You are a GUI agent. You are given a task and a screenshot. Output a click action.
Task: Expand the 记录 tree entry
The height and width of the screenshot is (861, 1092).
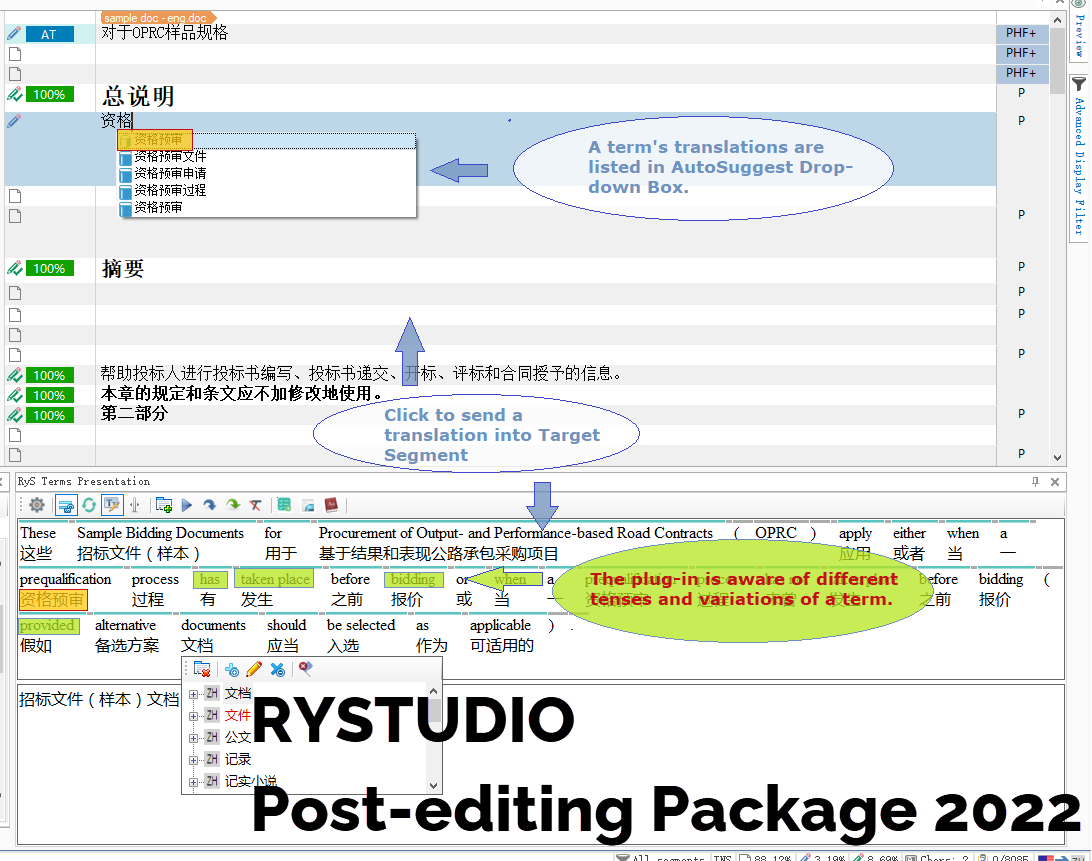tap(194, 760)
